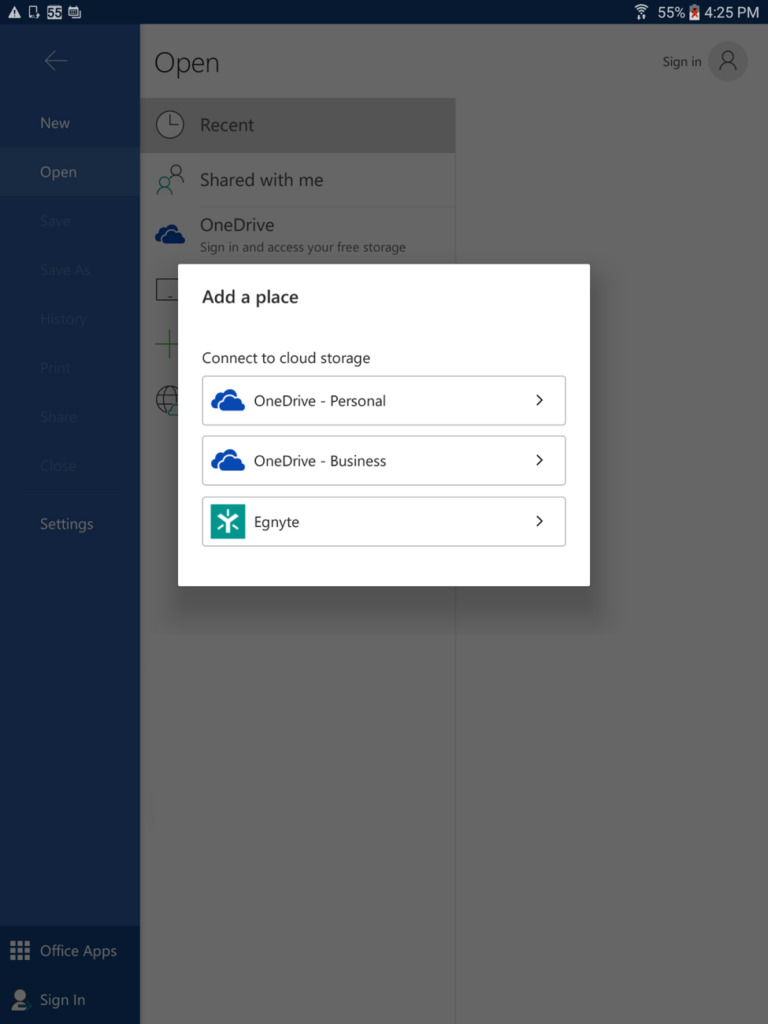Screen dimensions: 768x1024
Task: Click OneDrive - Personal cloud icon
Action: click(228, 401)
